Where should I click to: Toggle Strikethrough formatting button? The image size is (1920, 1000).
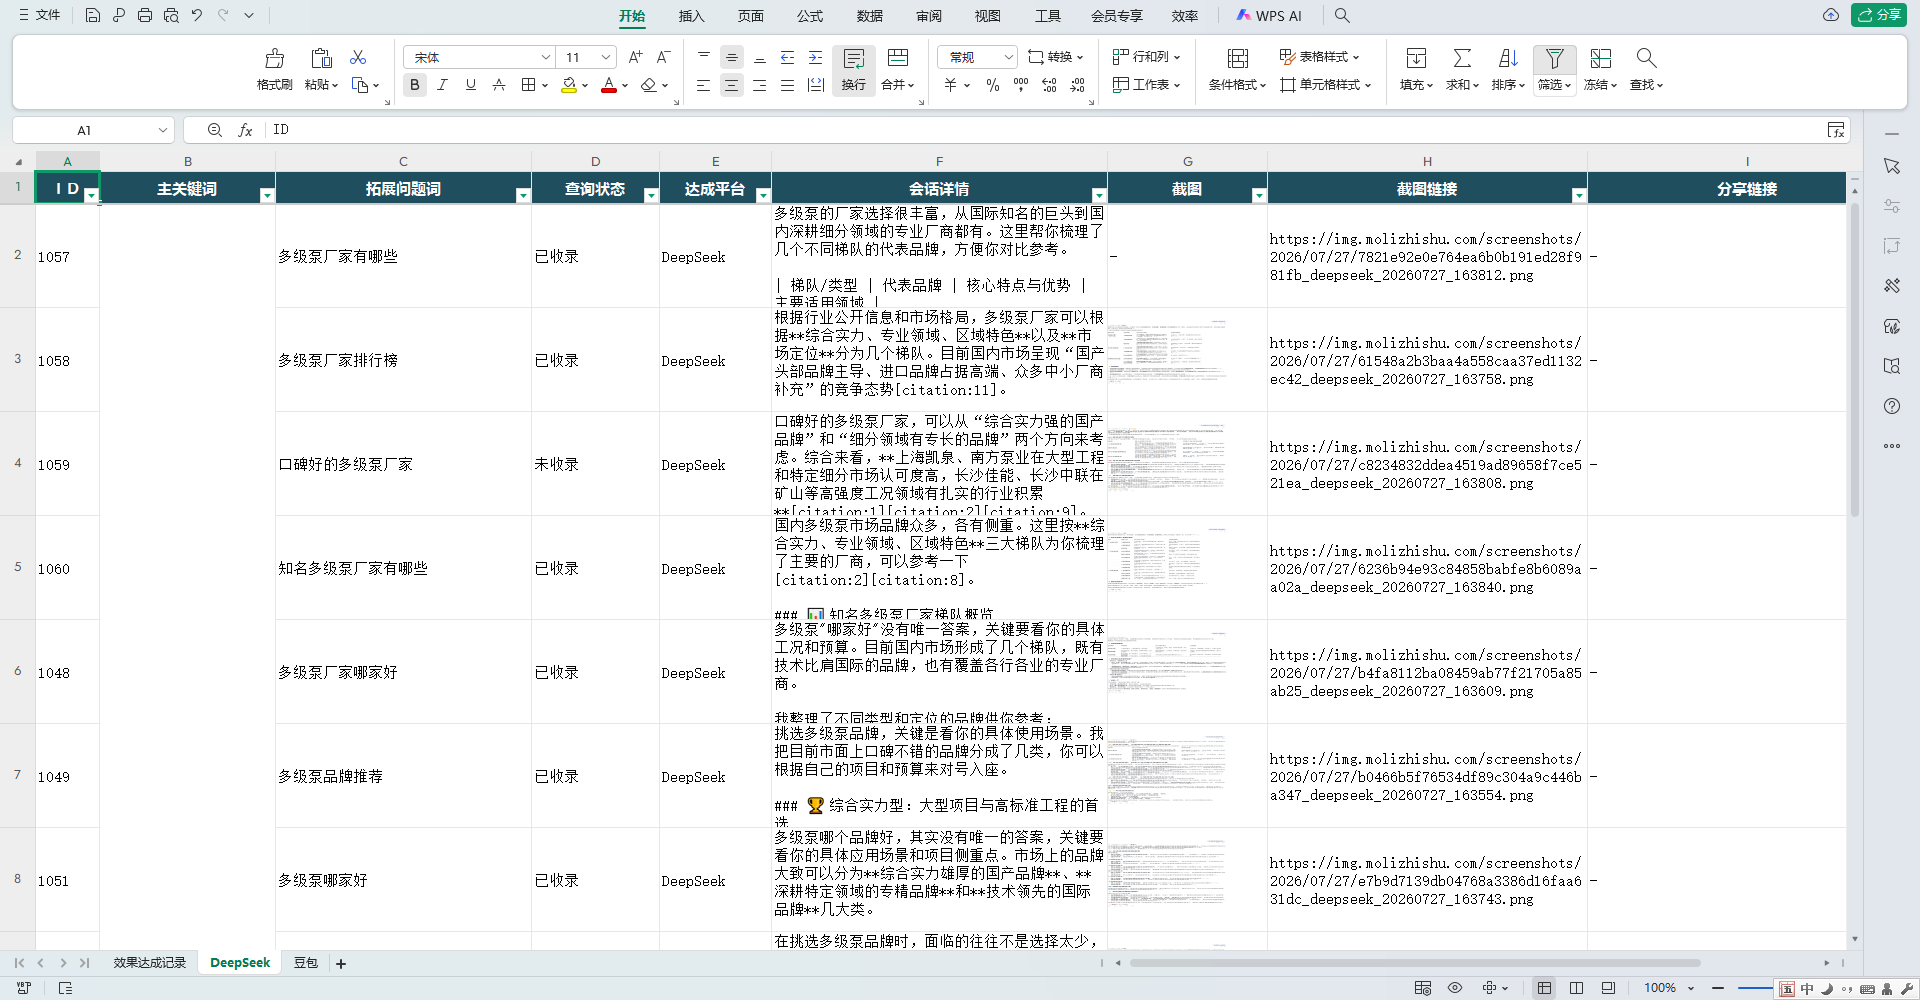498,85
